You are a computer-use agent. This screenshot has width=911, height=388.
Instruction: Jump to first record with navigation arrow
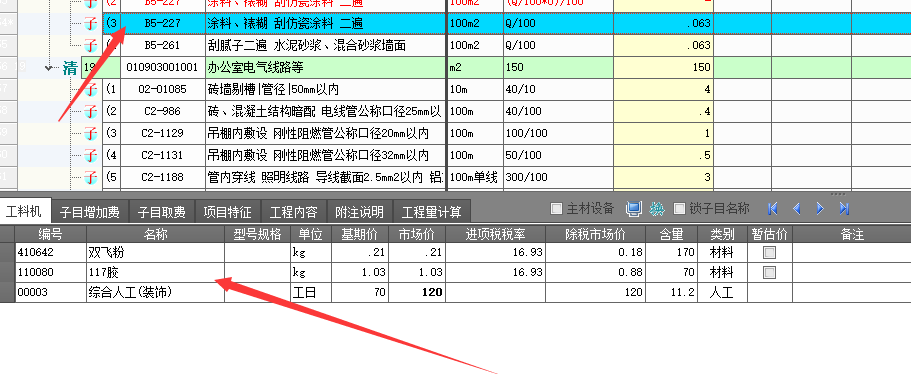pyautogui.click(x=773, y=209)
